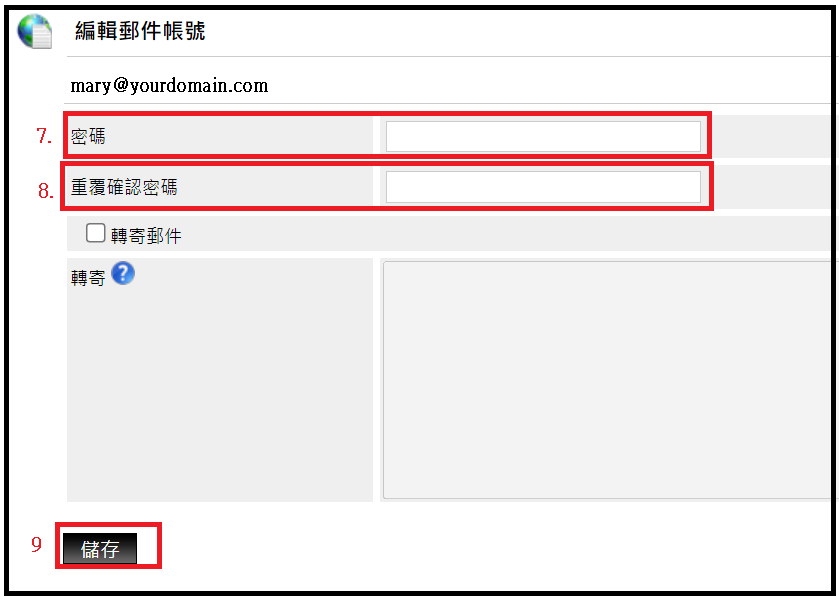
Task: Click the 轉寄郵件 checkbox label text
Action: 146,236
